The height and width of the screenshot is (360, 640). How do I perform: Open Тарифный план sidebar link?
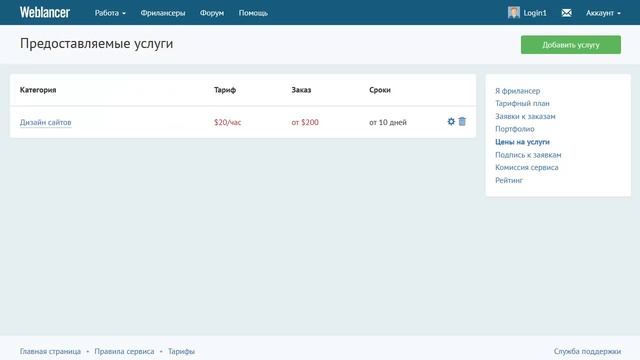coord(522,103)
